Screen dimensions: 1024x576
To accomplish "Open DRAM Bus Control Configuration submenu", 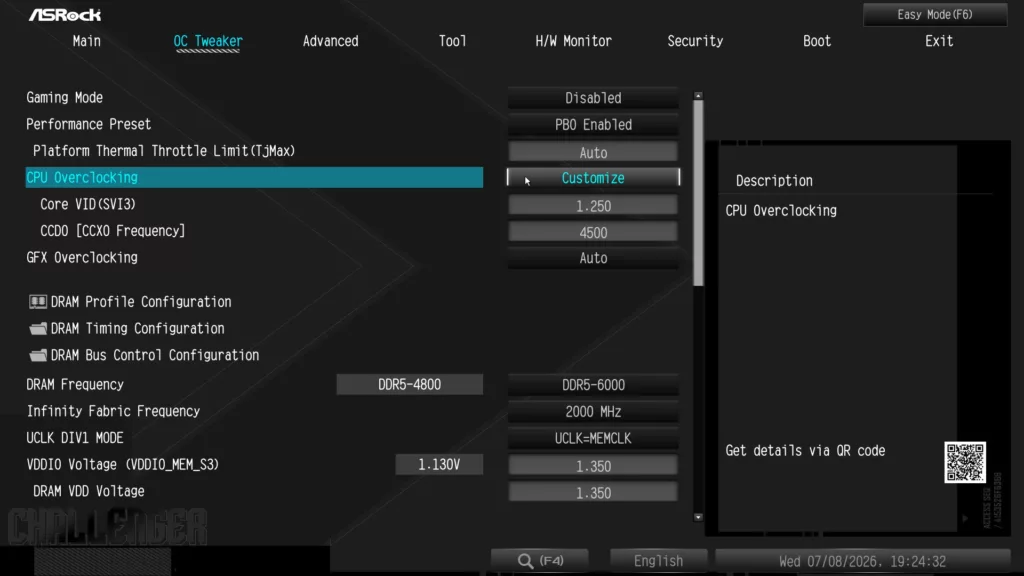I will click(x=155, y=355).
